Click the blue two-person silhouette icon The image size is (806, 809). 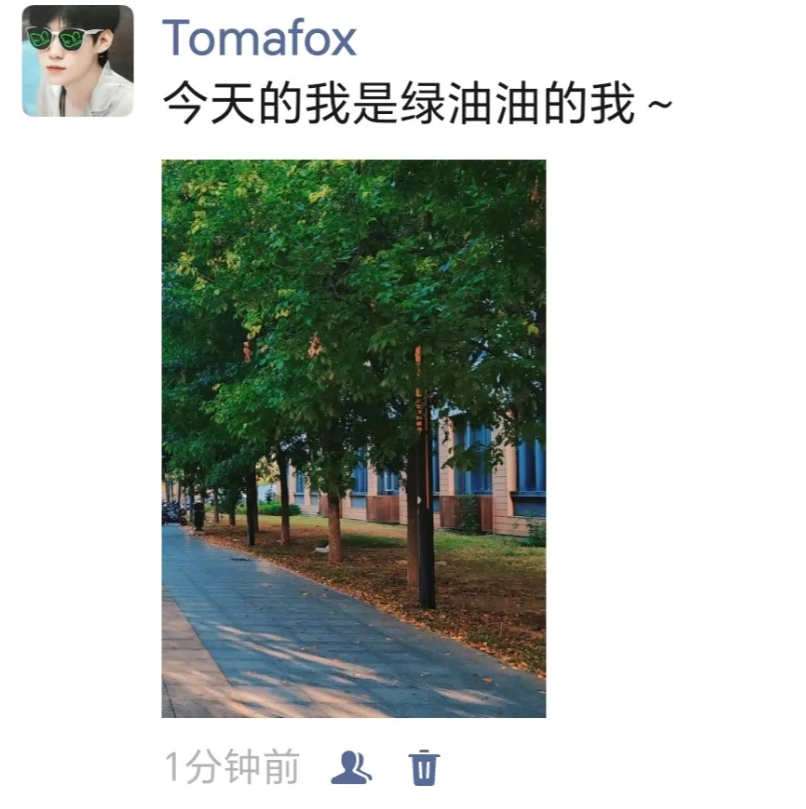point(350,767)
